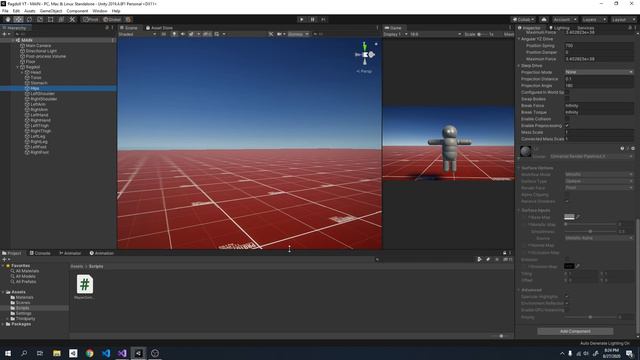
Task: Click the Break Force input field
Action: tap(599, 106)
